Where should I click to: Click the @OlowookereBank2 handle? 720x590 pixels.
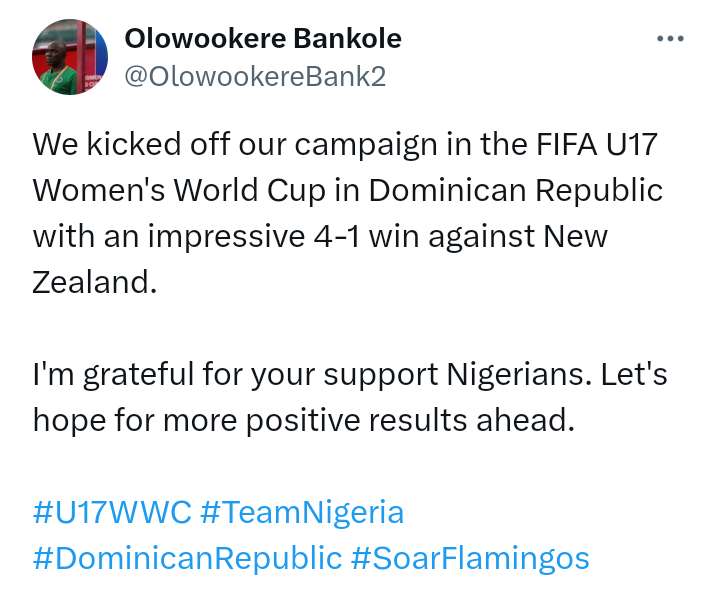(254, 76)
